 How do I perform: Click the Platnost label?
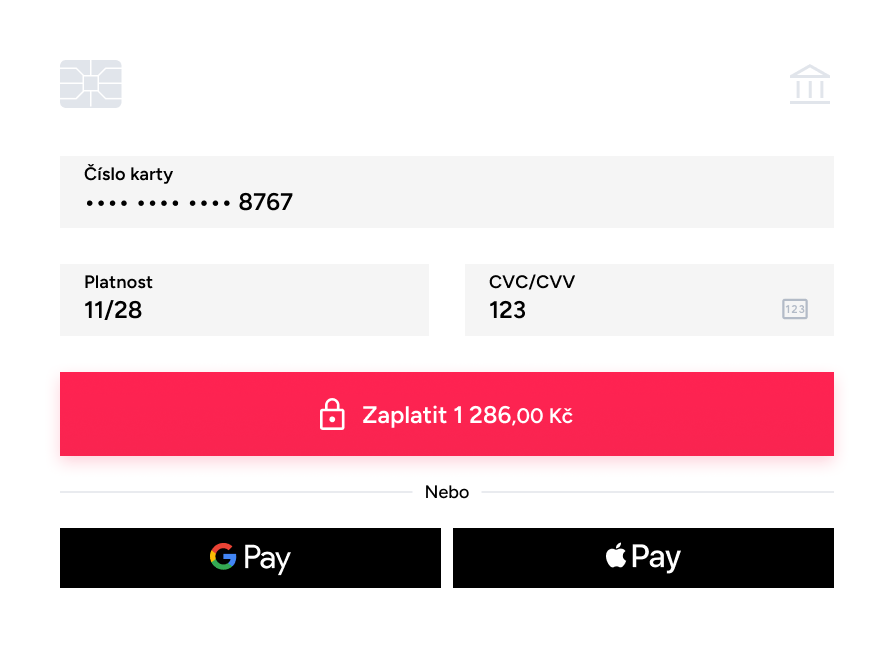point(118,282)
